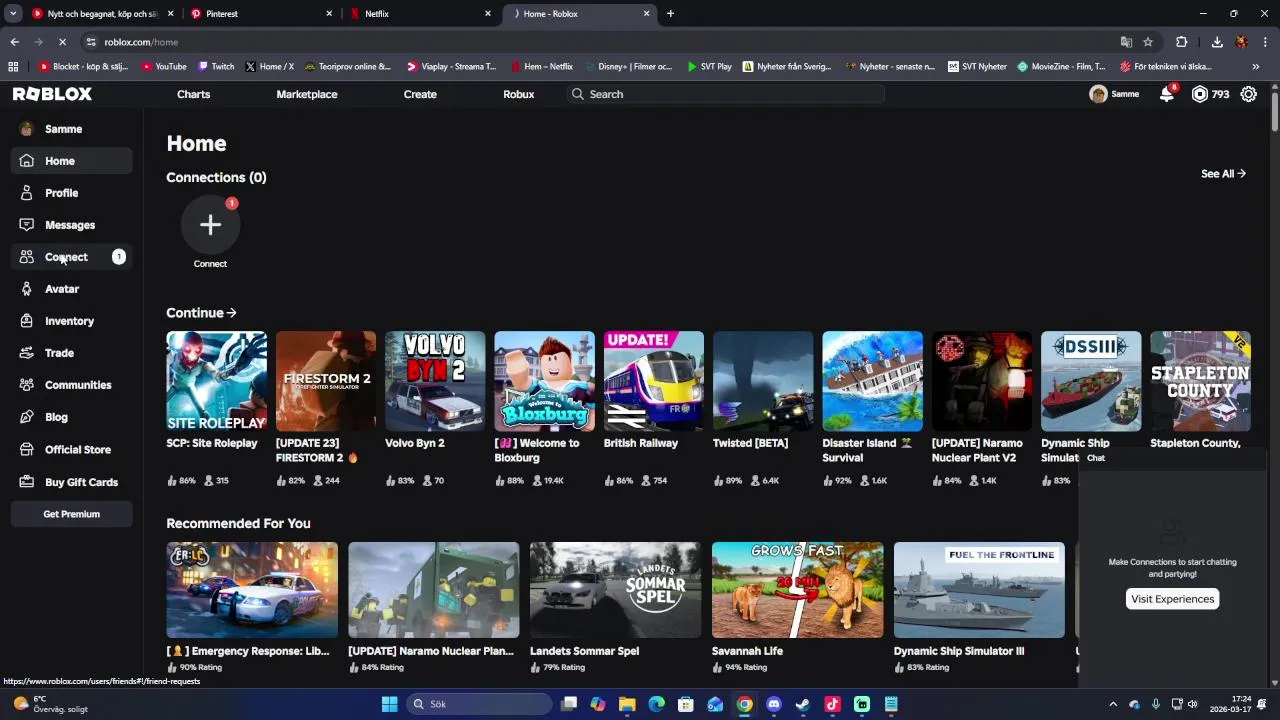Open the Emergency Response recommended thumbnail
This screenshot has width=1280, height=720.
[x=252, y=590]
